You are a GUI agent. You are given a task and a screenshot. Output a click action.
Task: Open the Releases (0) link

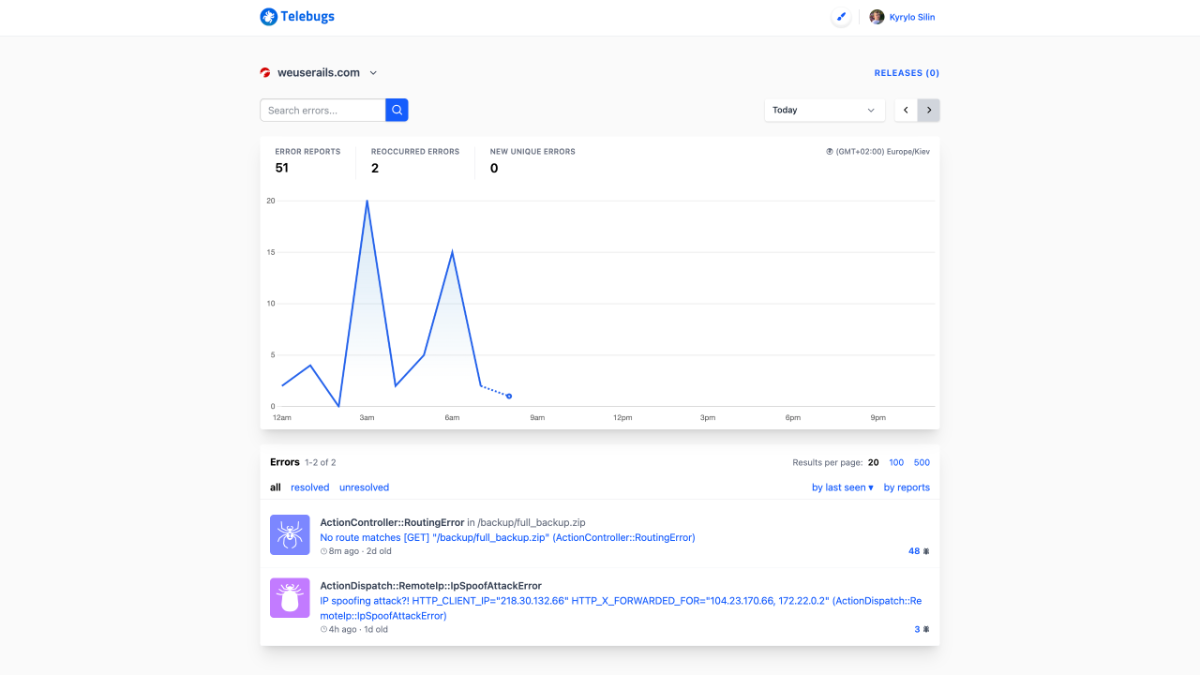tap(906, 73)
